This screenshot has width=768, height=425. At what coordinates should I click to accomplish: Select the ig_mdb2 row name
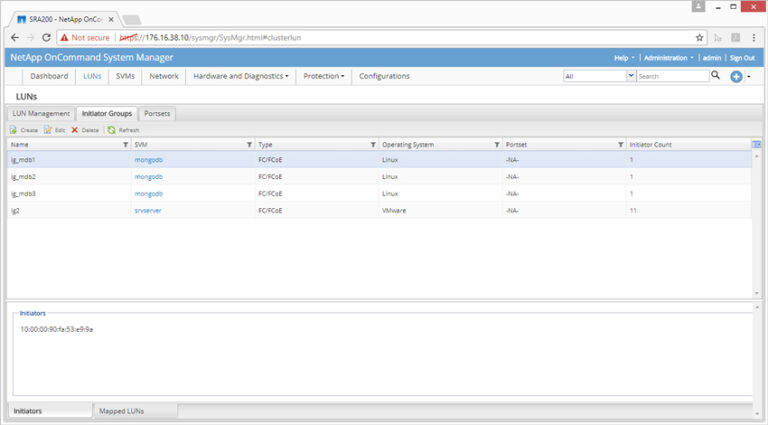point(23,177)
